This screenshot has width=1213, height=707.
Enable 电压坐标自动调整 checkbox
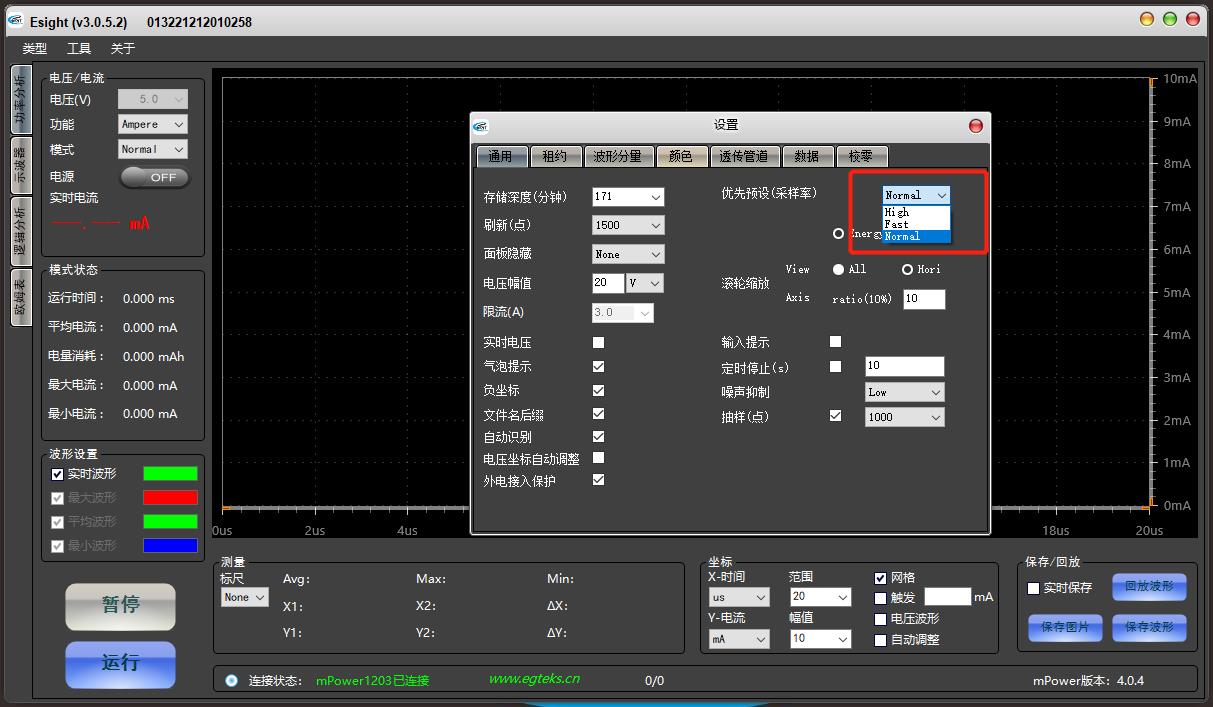point(598,457)
